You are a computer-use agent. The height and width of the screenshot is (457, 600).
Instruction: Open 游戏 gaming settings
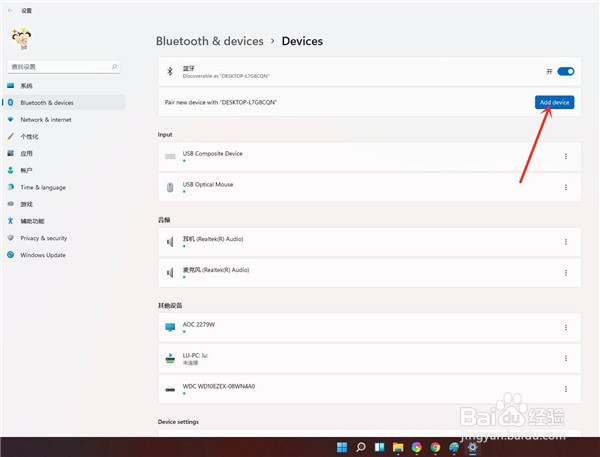(x=64, y=204)
